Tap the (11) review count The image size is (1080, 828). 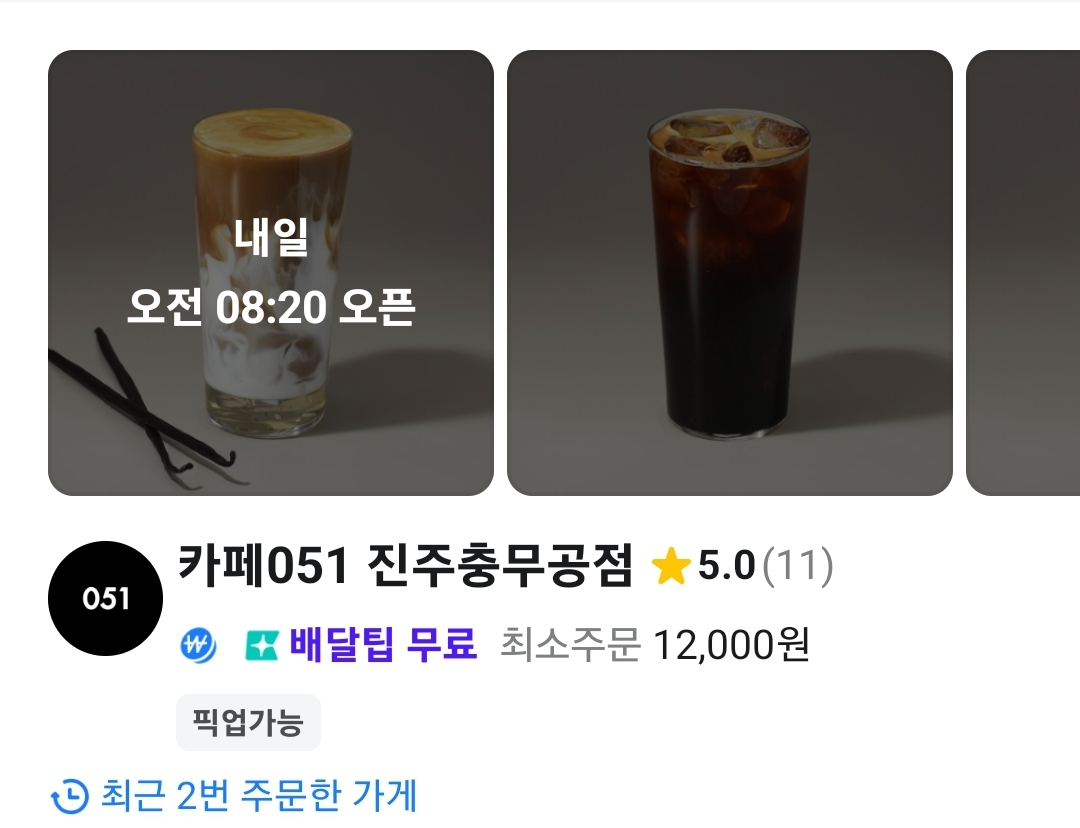(798, 566)
